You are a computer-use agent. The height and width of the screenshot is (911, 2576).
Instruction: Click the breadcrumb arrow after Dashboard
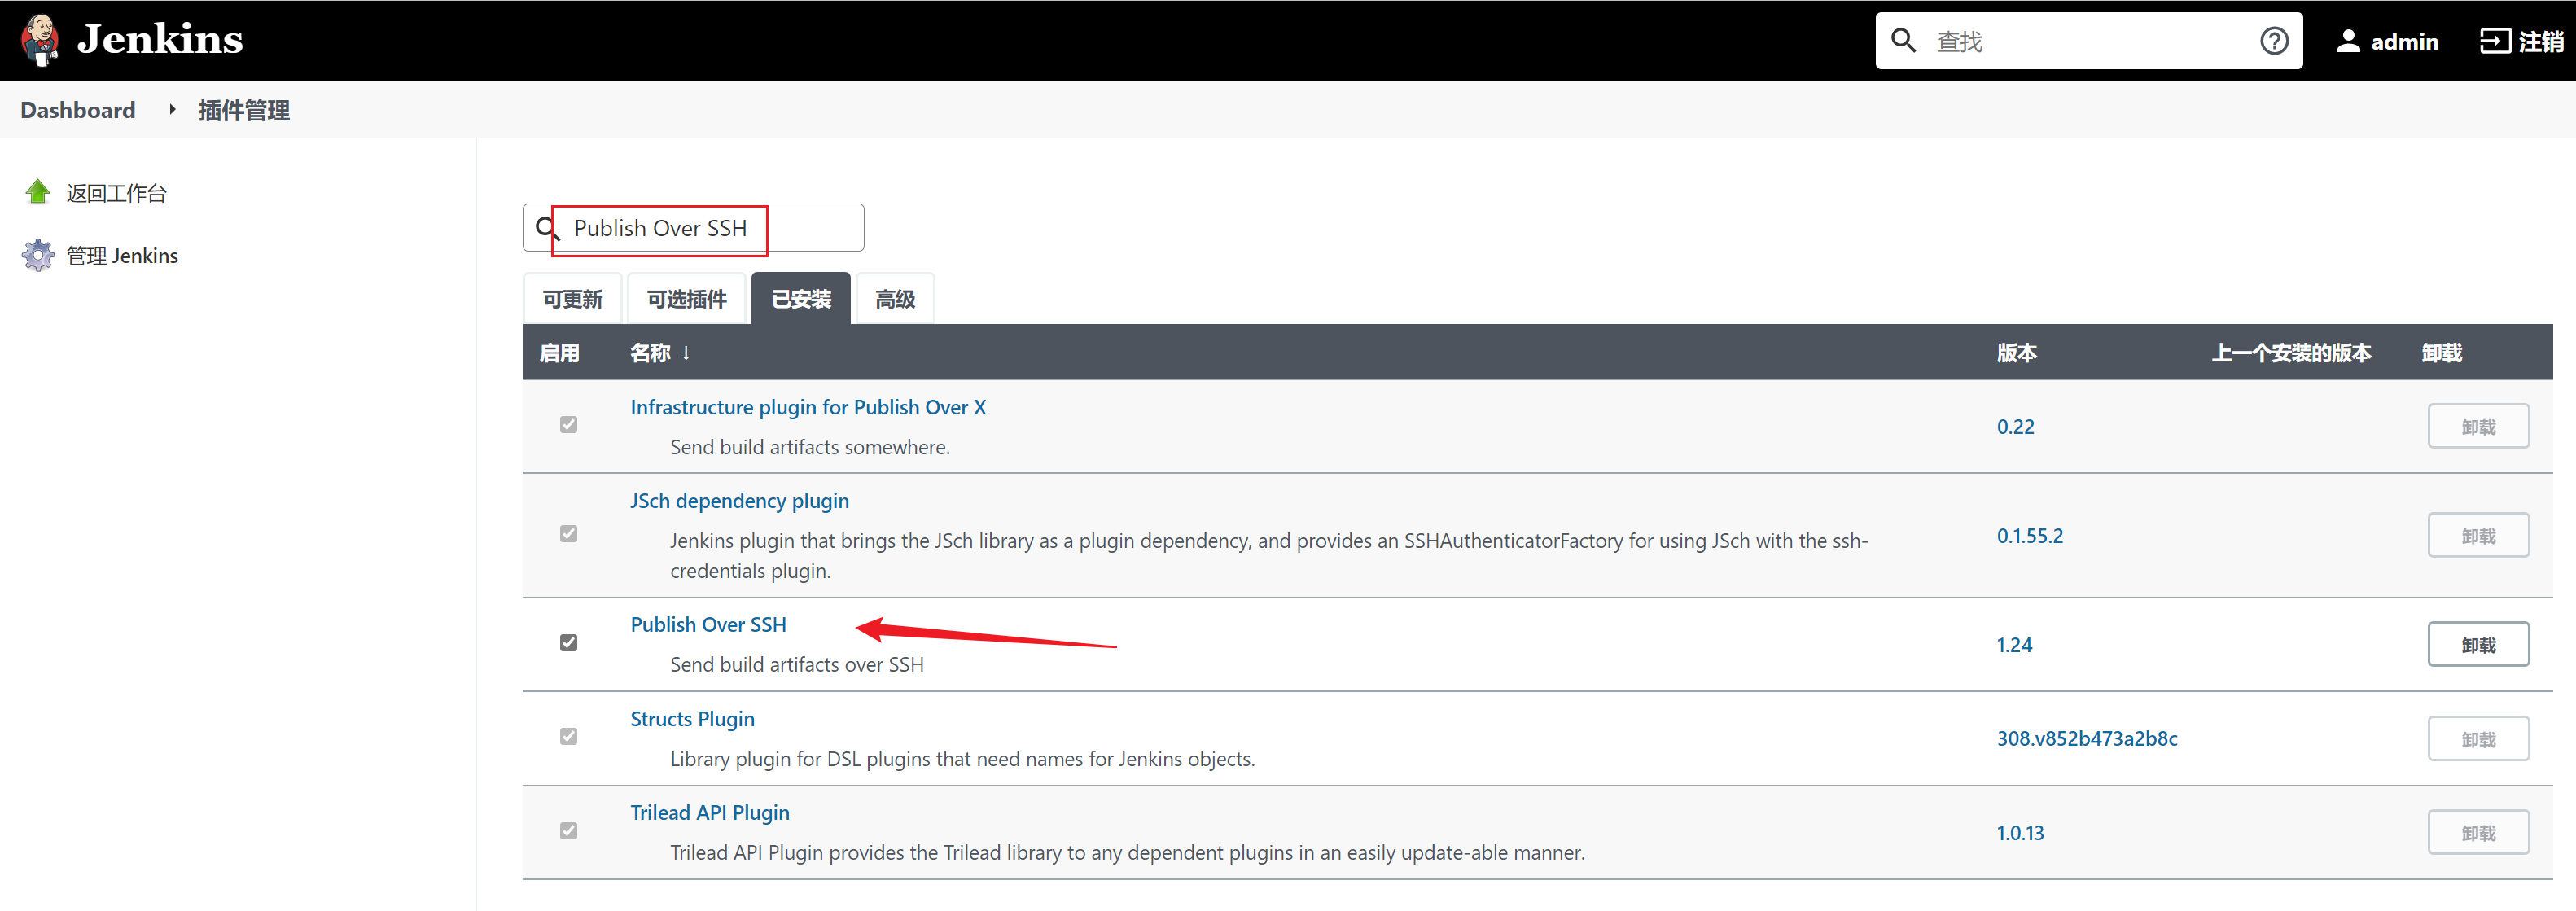click(172, 109)
